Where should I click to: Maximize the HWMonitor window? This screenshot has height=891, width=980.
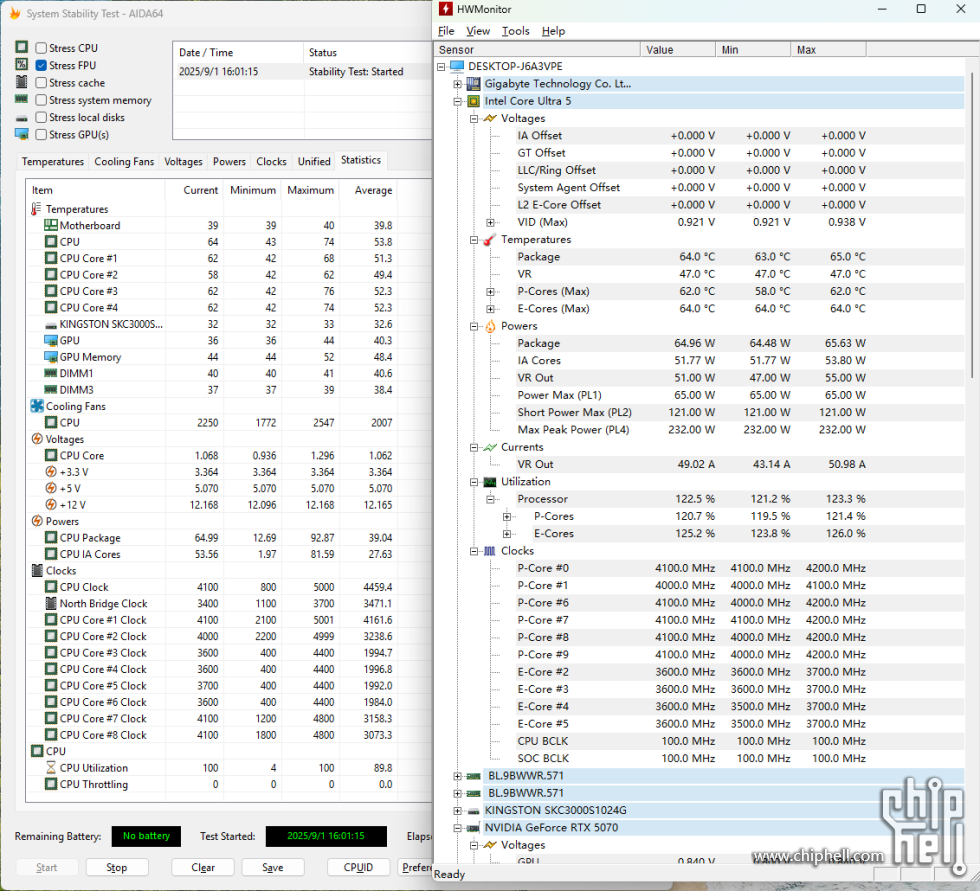pyautogui.click(x=921, y=9)
